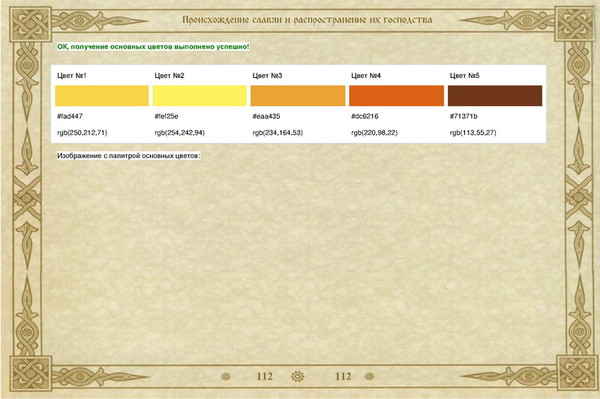The height and width of the screenshot is (399, 600).
Task: Click the top-right corner knot ornament
Action: pos(576,24)
